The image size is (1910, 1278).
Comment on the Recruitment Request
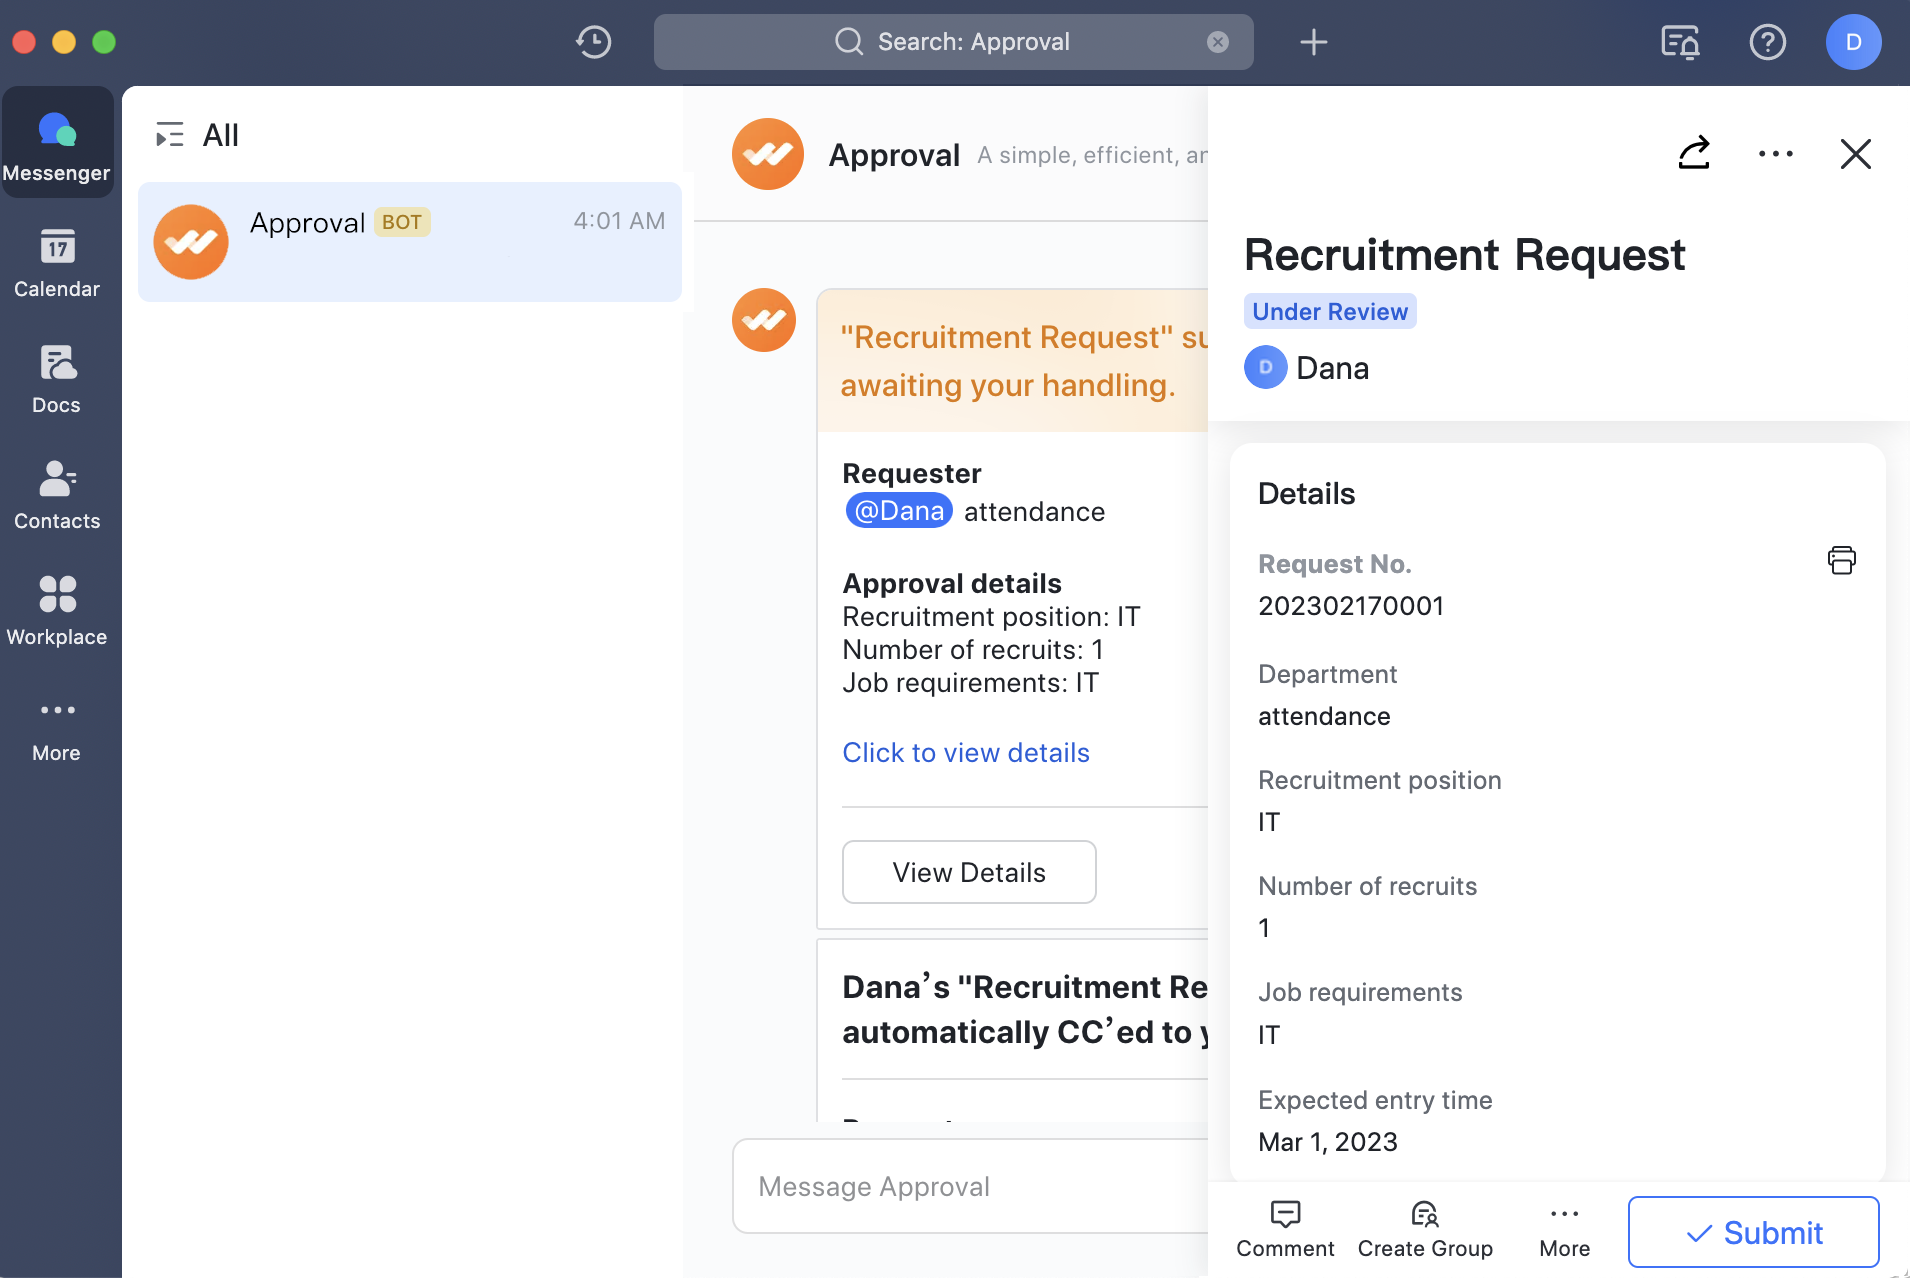point(1285,1228)
